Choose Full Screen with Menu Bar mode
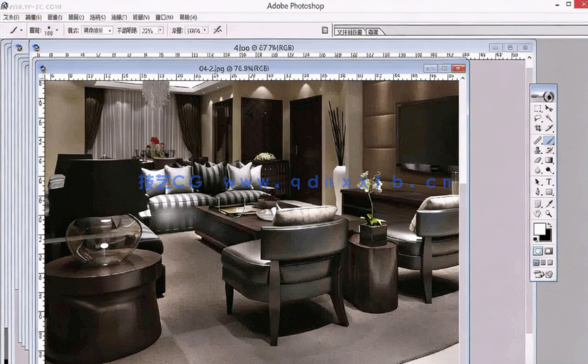 [543, 263]
